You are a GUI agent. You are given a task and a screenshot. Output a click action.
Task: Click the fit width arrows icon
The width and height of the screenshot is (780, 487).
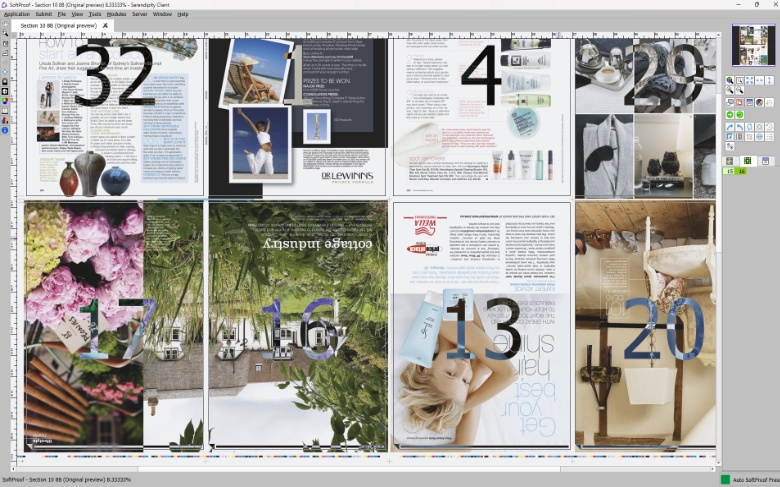tap(759, 80)
